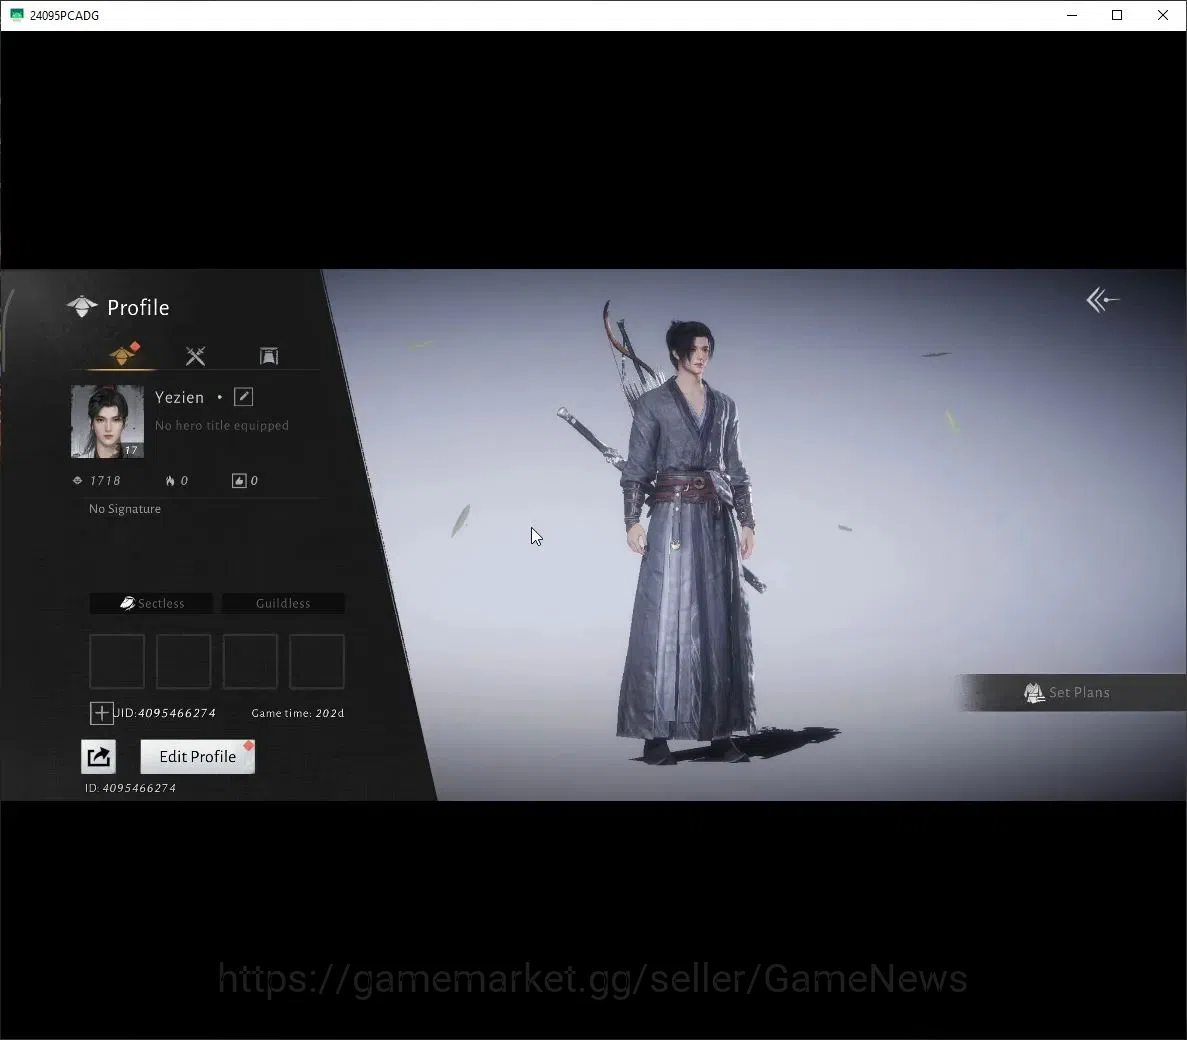Viewport: 1187px width, 1040px height.
Task: Maximize the 24095PCADG window
Action: [1117, 15]
